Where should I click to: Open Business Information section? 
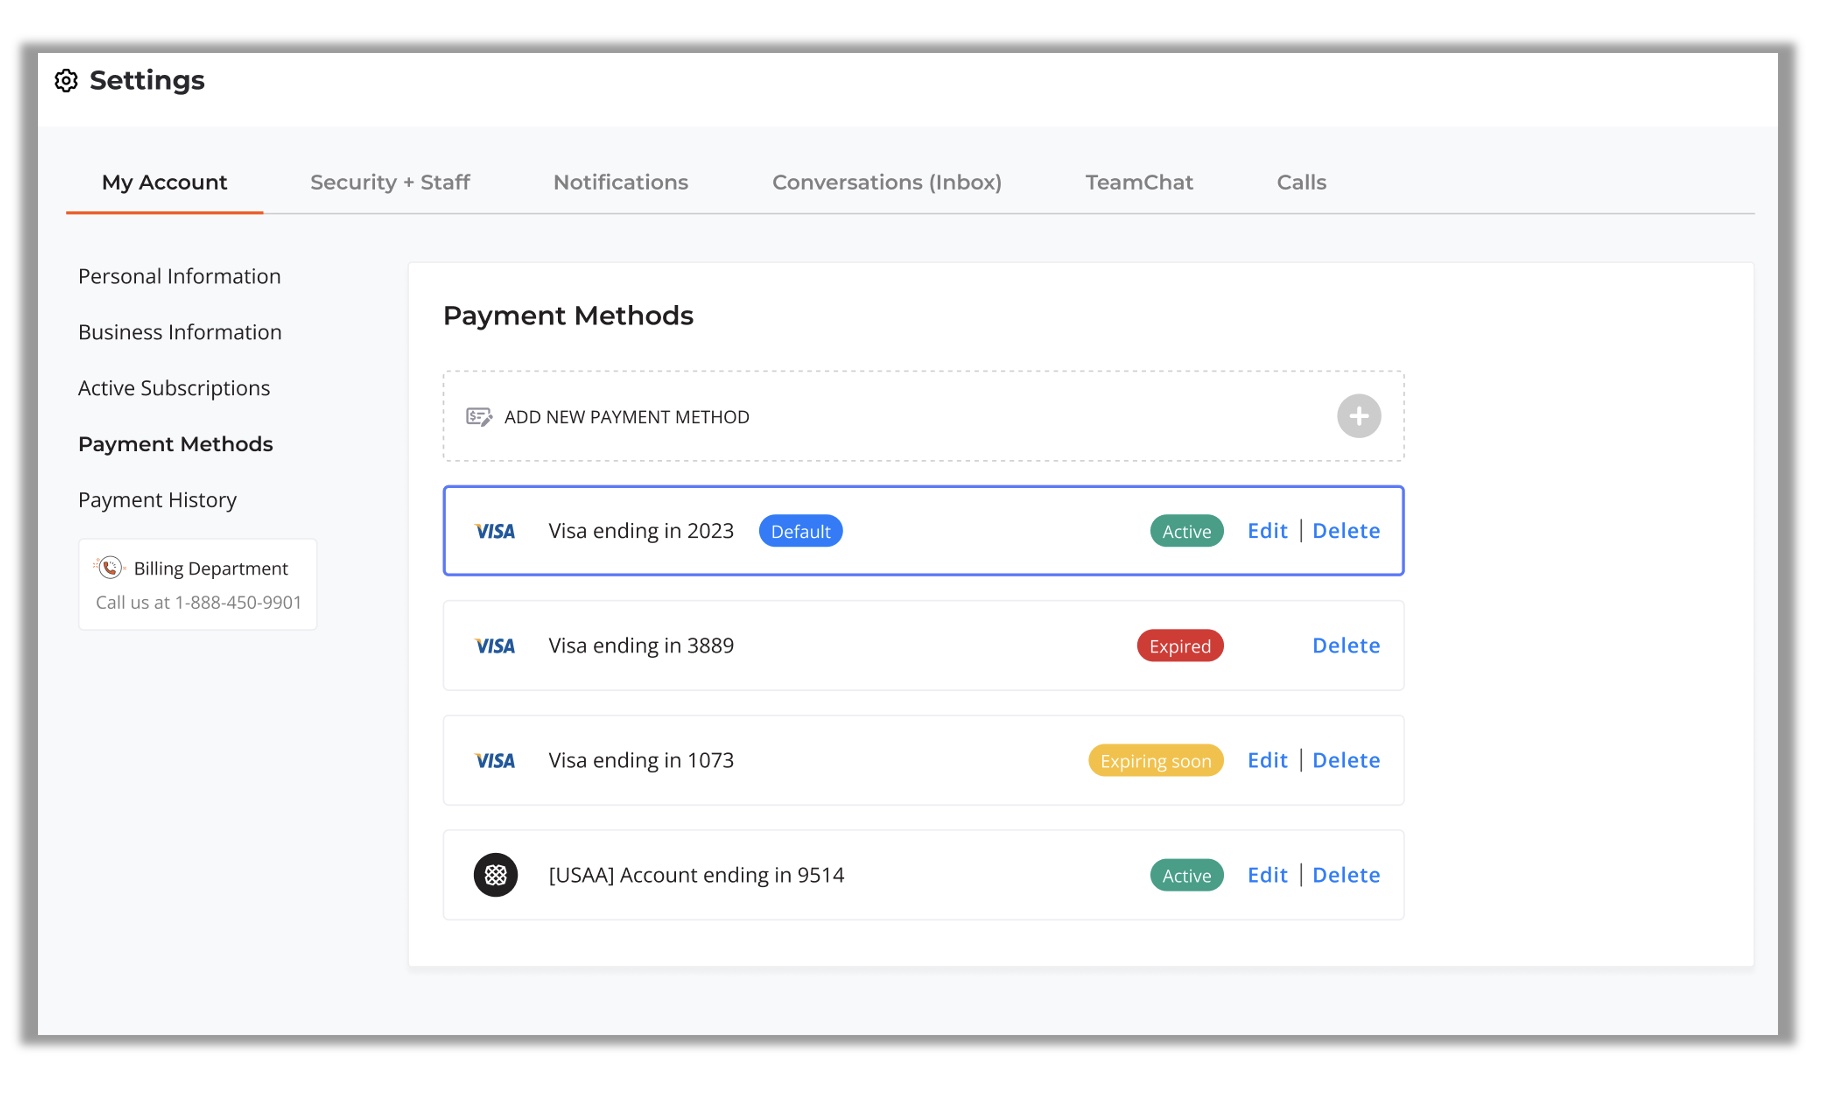[x=180, y=332]
